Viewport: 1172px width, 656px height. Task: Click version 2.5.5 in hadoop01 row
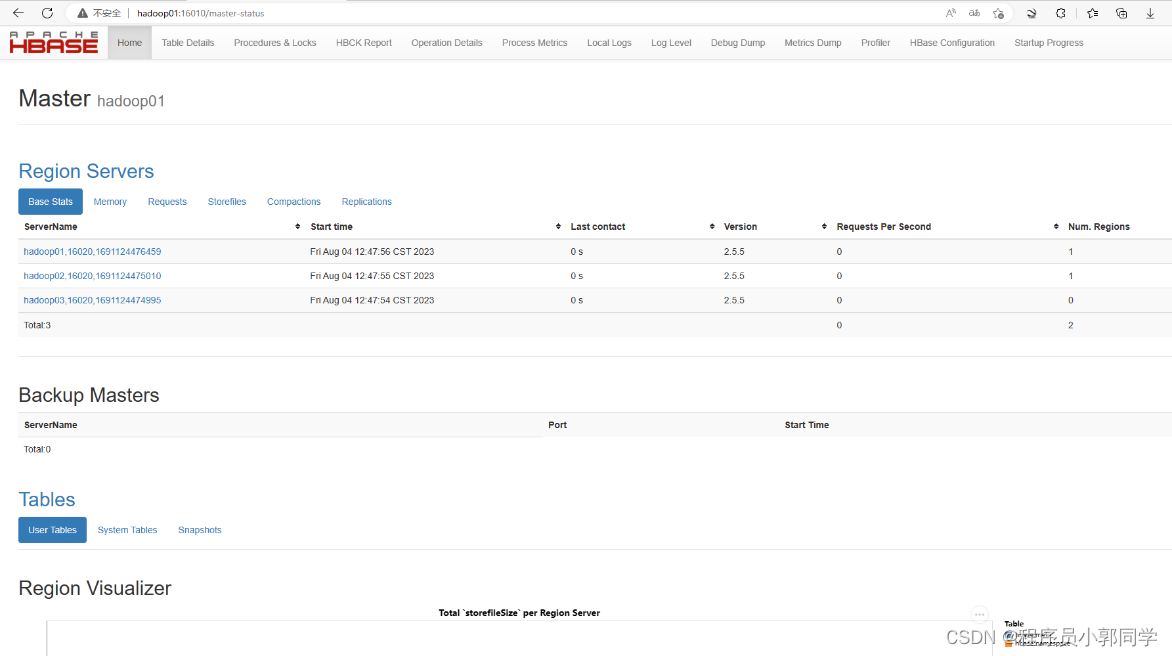(734, 252)
